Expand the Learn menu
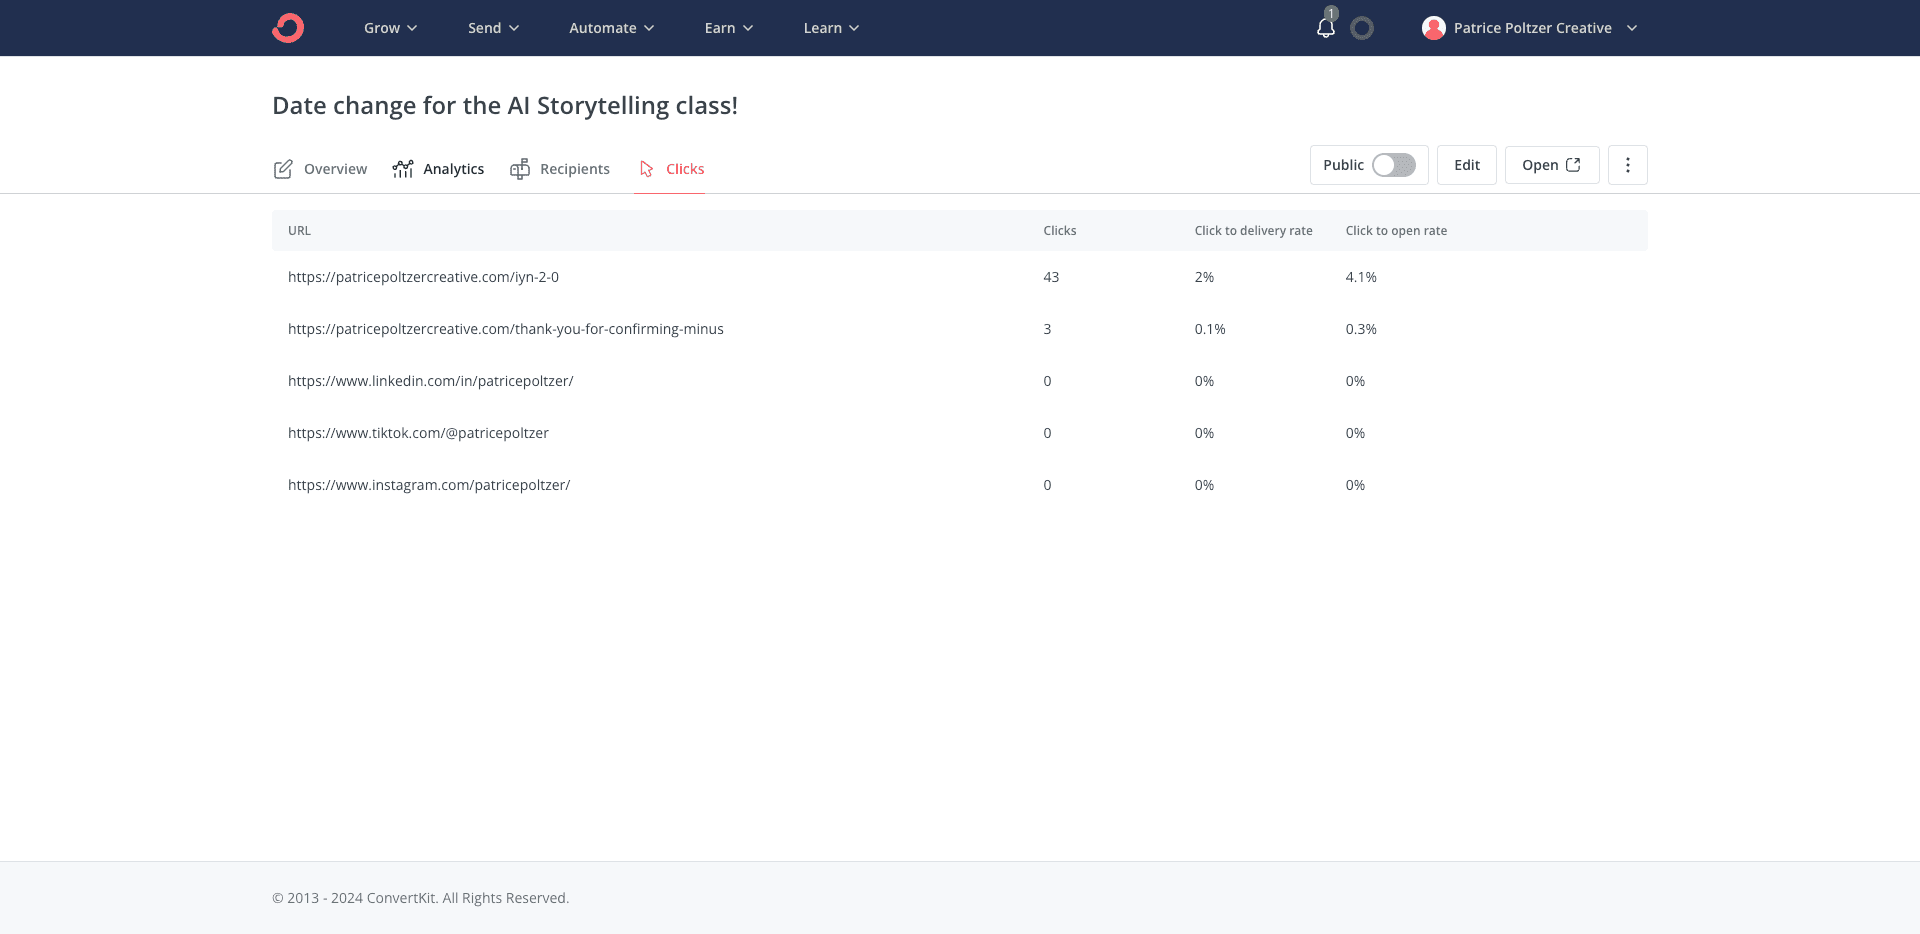The height and width of the screenshot is (934, 1920). point(832,28)
